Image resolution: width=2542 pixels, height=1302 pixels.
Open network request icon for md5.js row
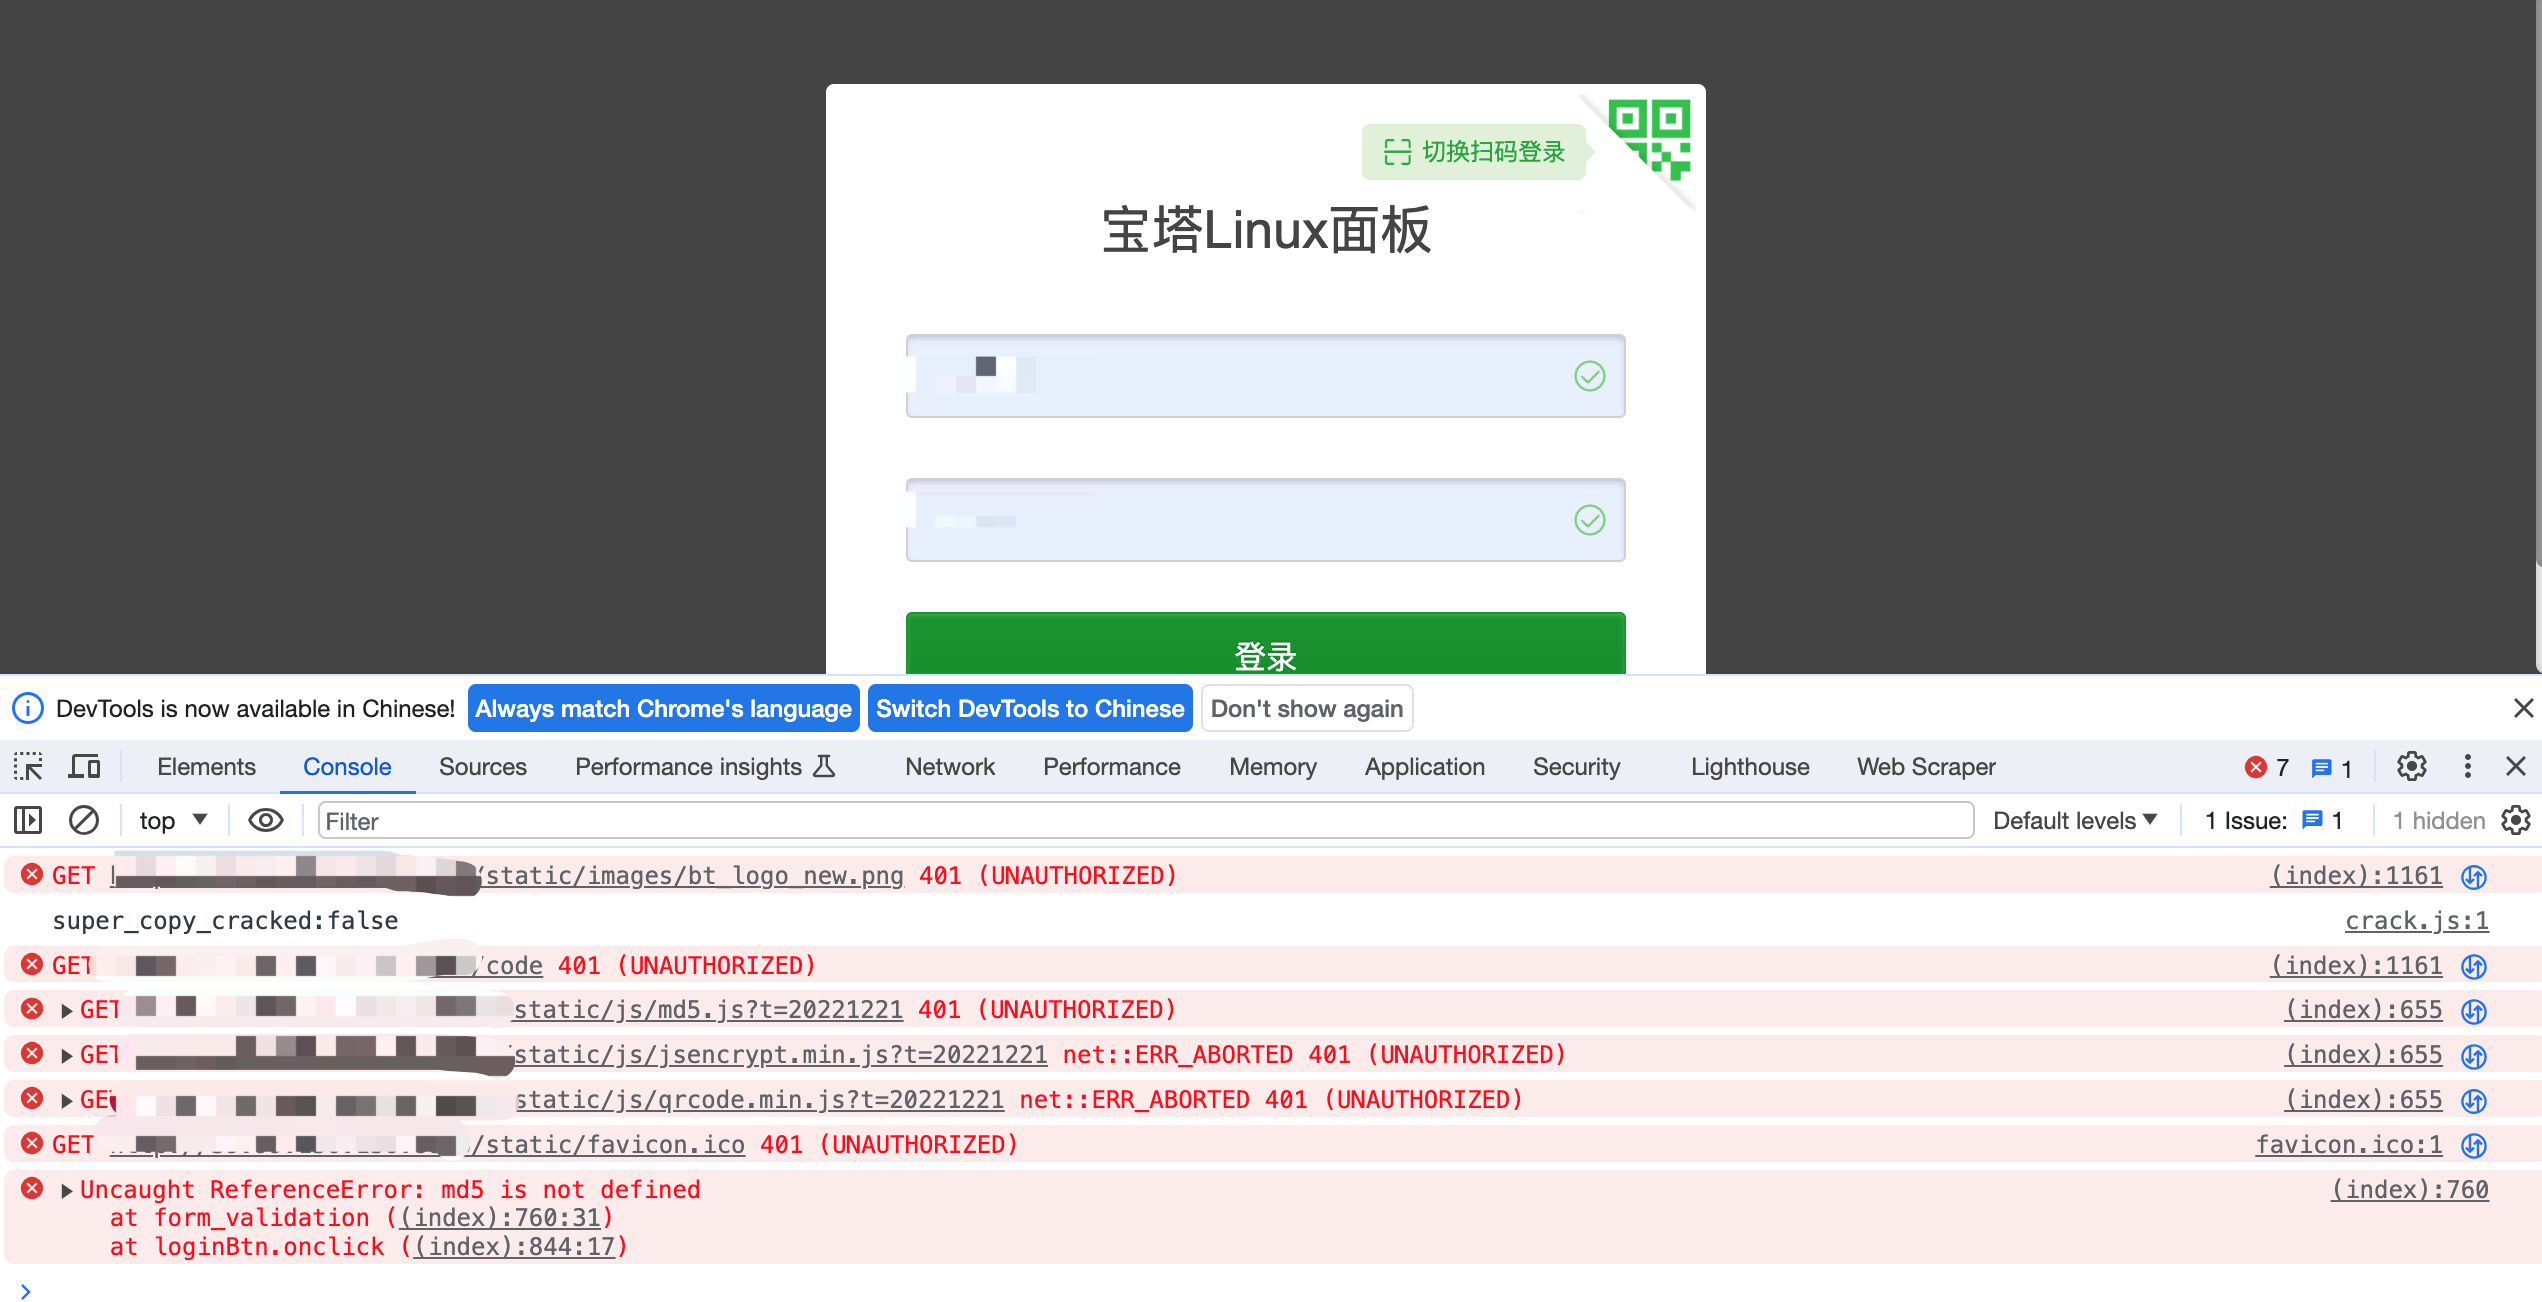(x=2474, y=1011)
